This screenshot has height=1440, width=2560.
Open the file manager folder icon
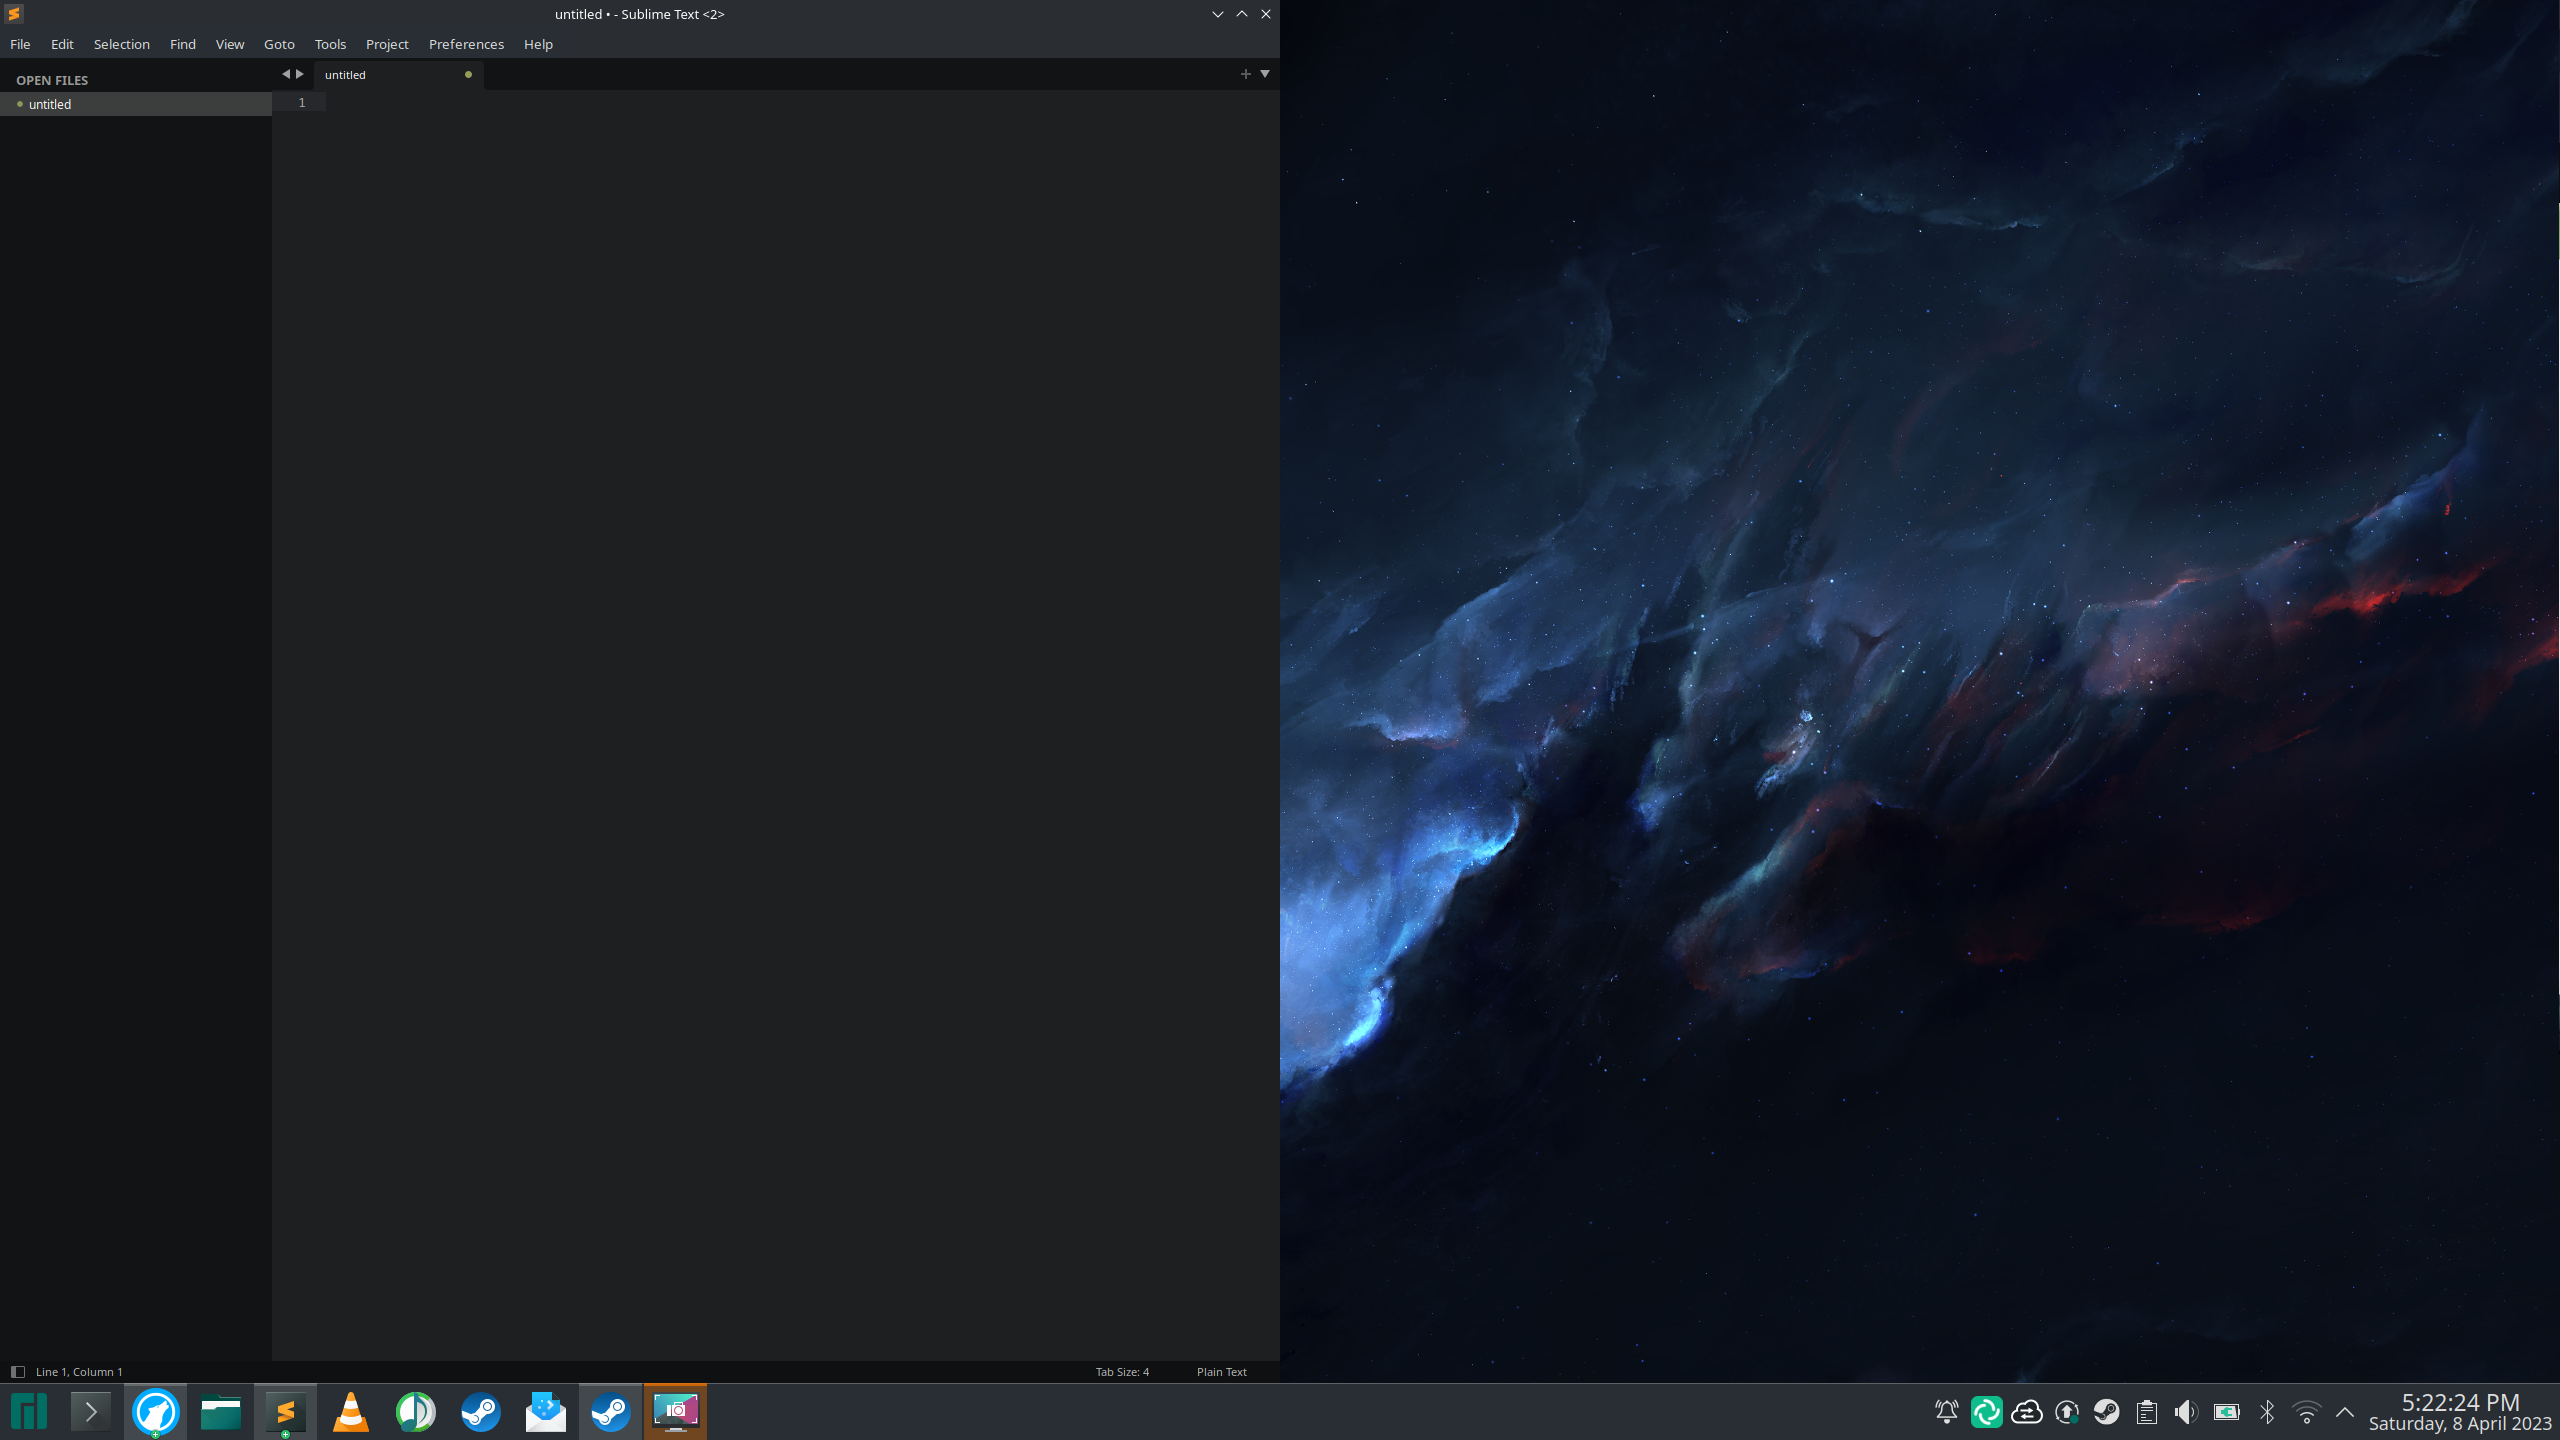coord(221,1412)
